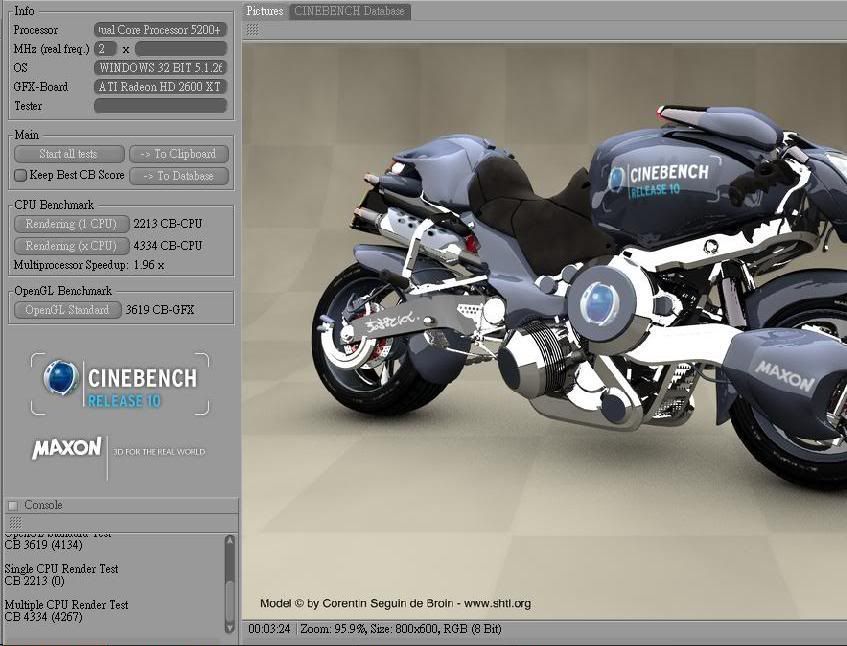
Task: Click the console scrollbar up arrow
Action: (230, 540)
